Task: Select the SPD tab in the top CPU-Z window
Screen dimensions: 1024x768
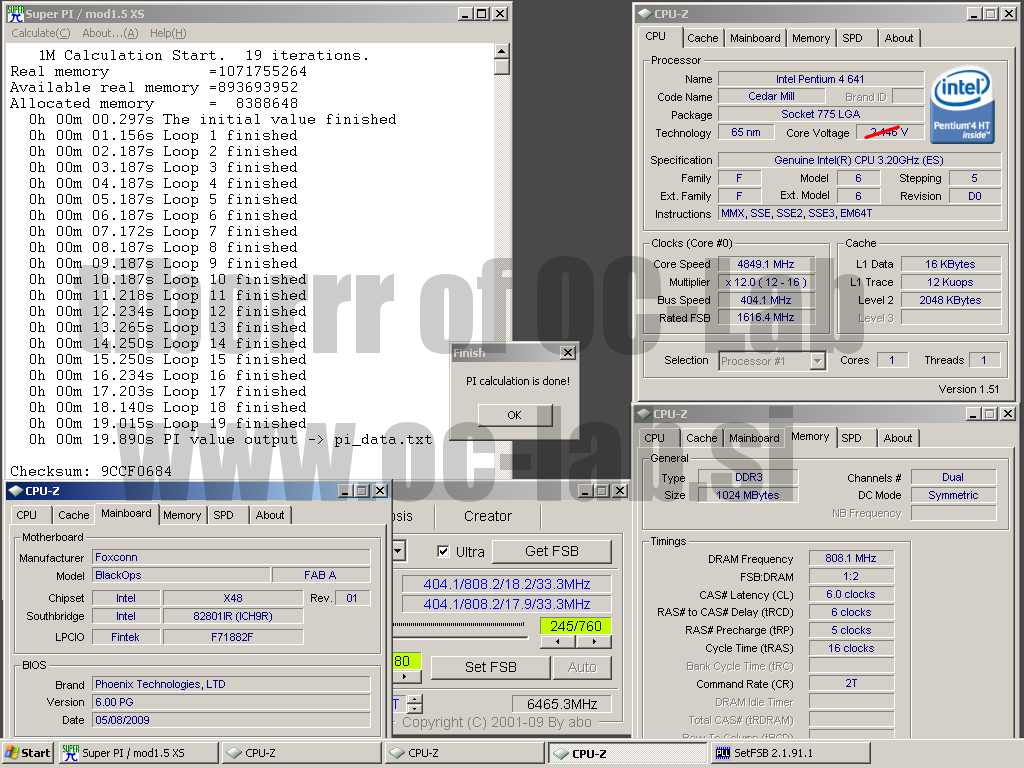Action: (852, 38)
